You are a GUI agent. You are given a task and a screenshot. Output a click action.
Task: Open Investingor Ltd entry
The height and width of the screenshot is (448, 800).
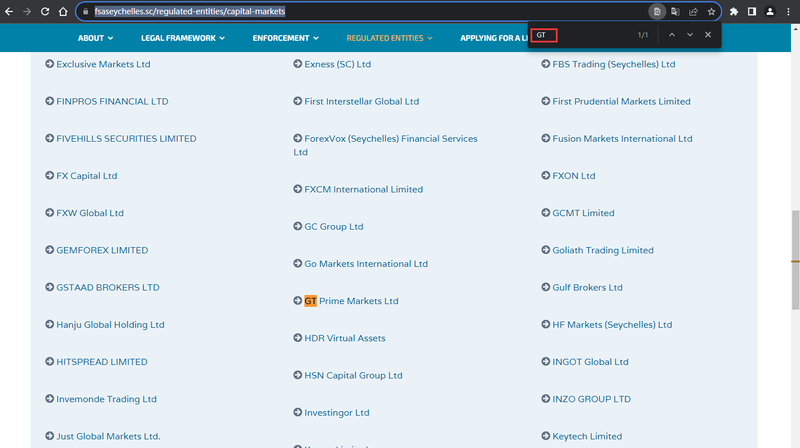click(336, 413)
